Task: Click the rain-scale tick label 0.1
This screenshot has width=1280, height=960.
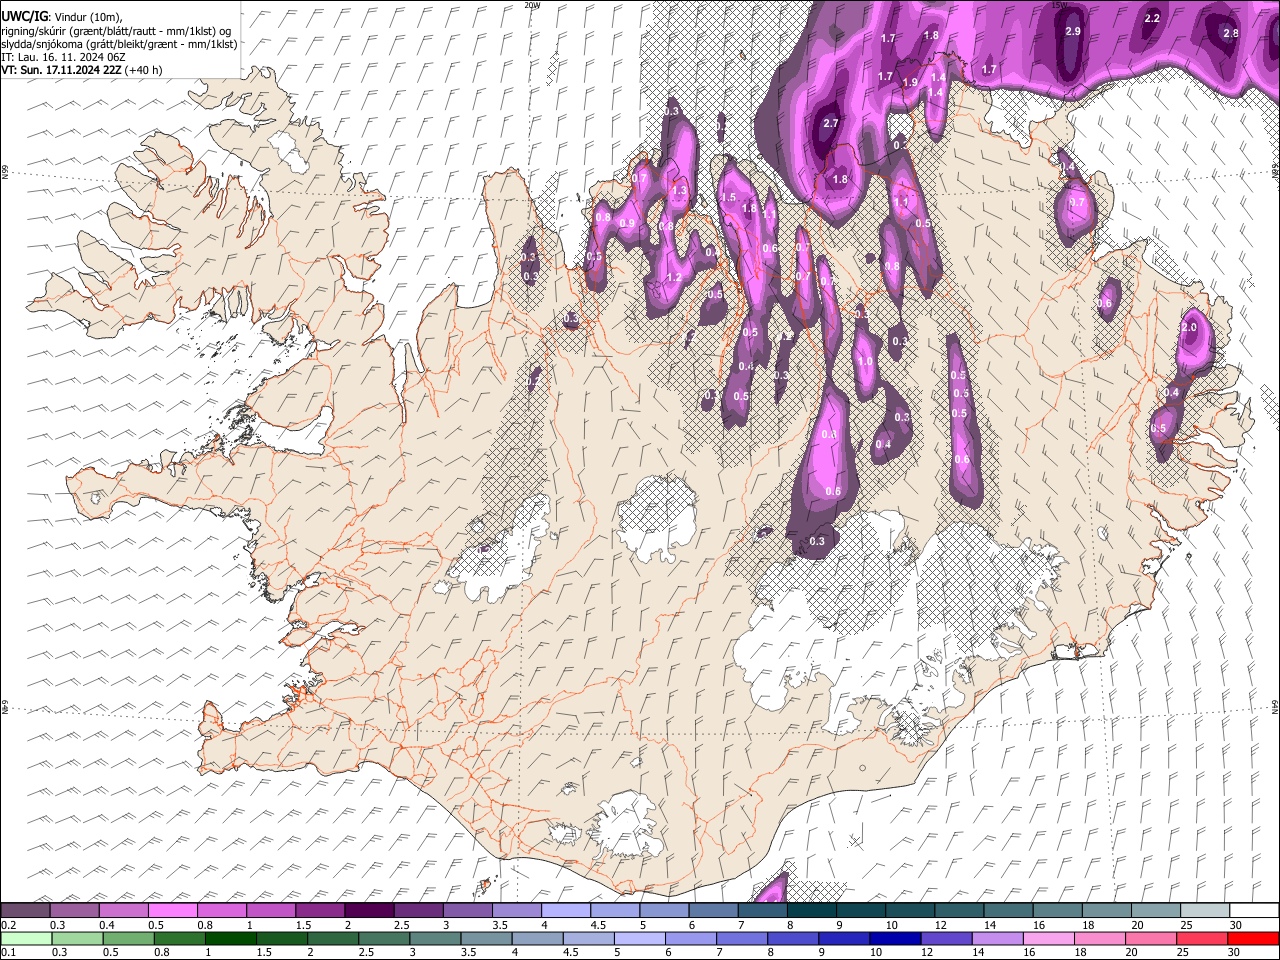Action: [x=7, y=953]
